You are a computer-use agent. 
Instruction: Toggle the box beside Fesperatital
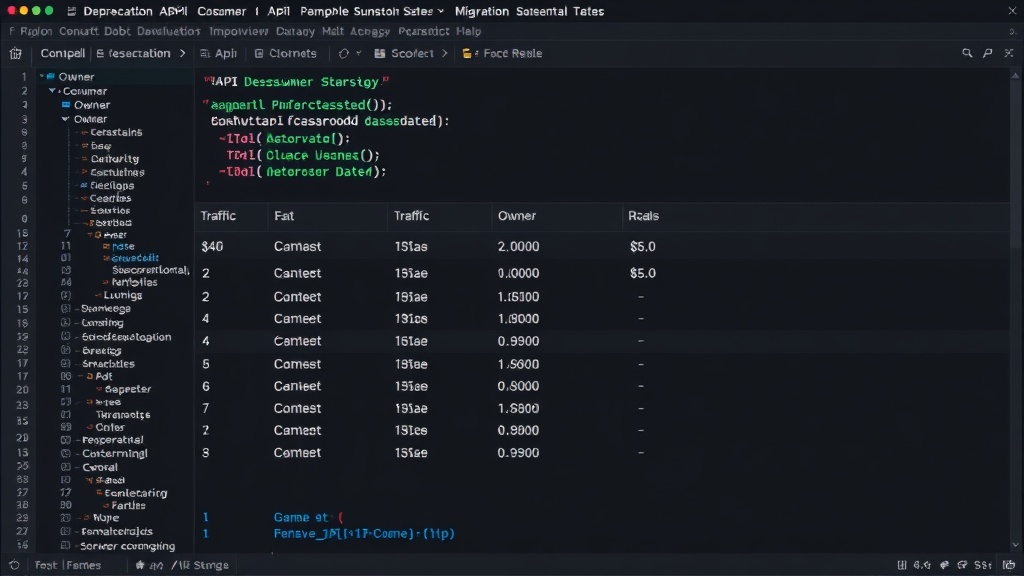coord(65,440)
